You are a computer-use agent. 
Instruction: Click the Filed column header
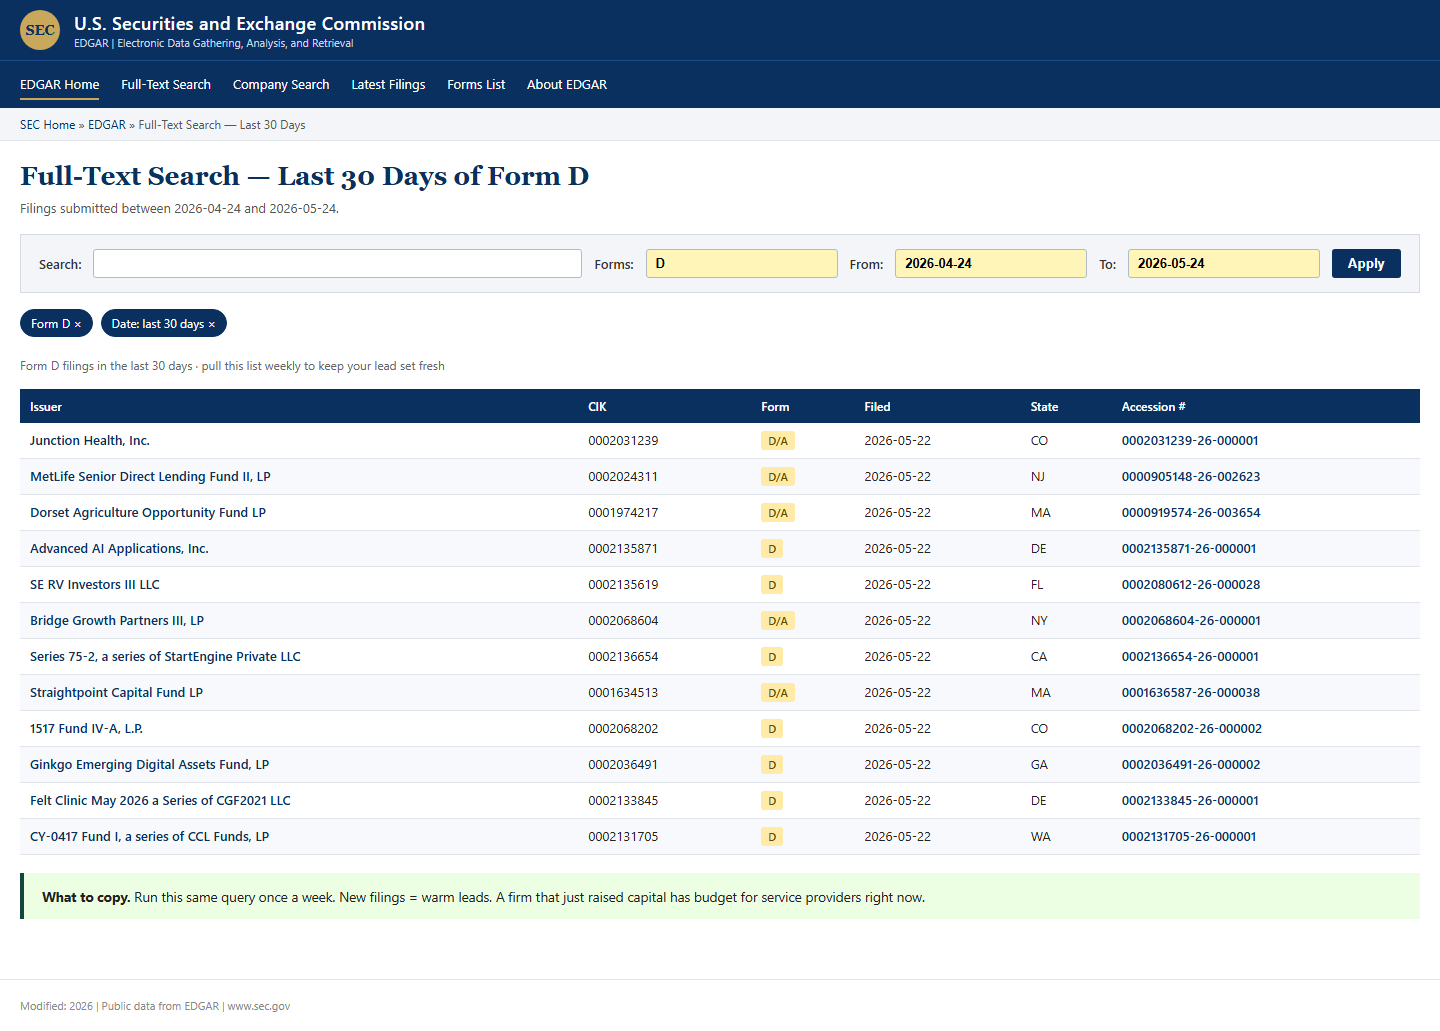point(877,407)
